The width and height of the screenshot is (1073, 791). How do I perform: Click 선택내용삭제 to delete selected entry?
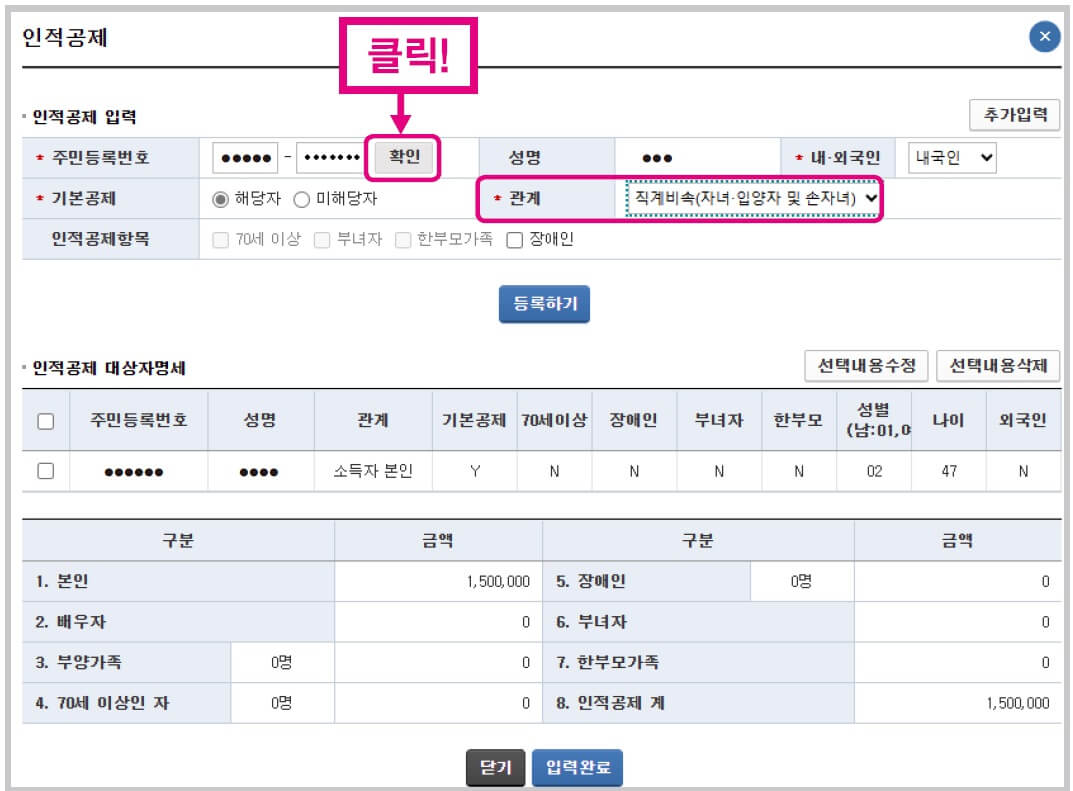tap(999, 366)
